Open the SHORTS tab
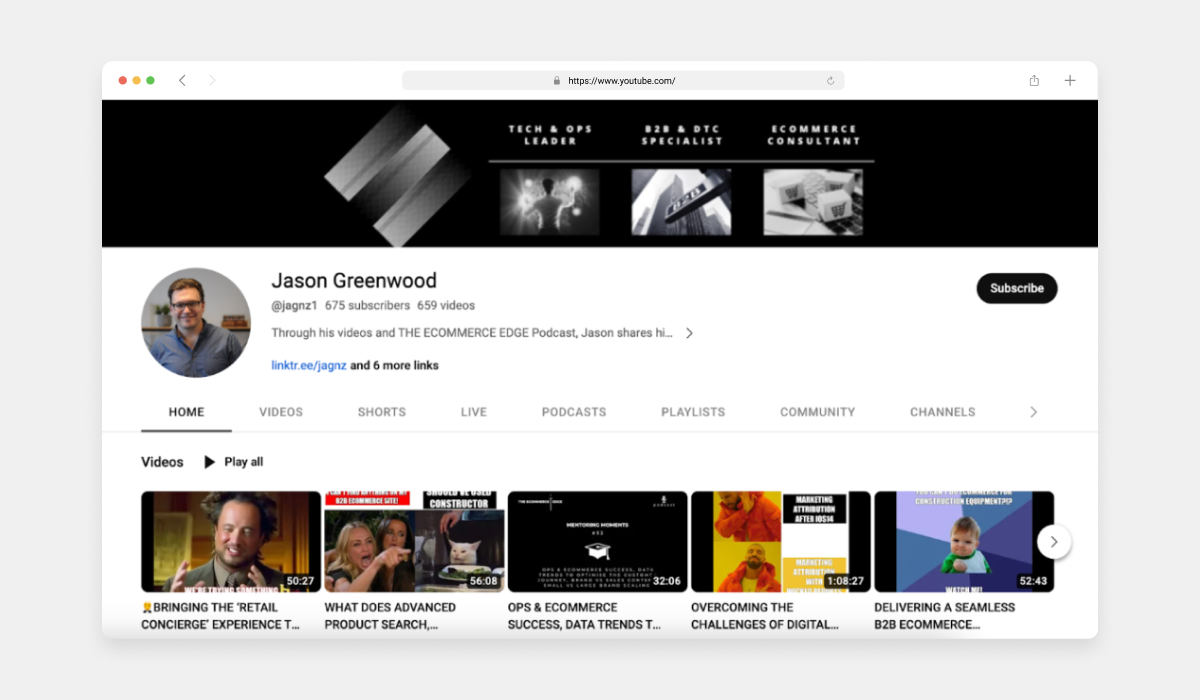 (382, 412)
